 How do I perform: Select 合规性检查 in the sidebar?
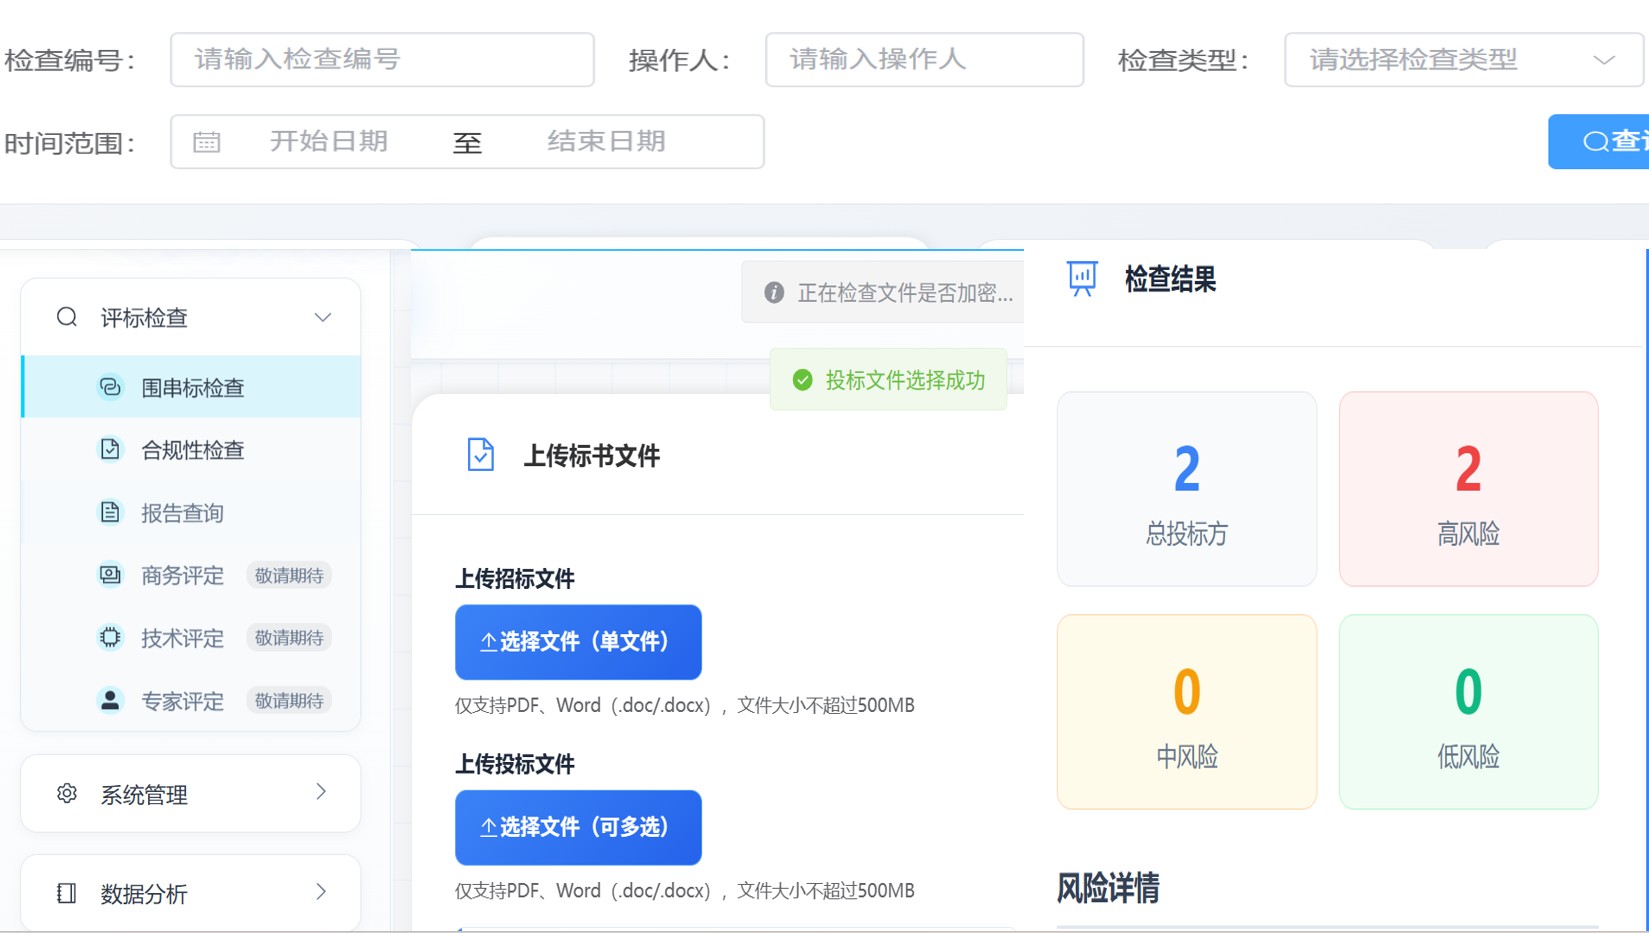[193, 450]
